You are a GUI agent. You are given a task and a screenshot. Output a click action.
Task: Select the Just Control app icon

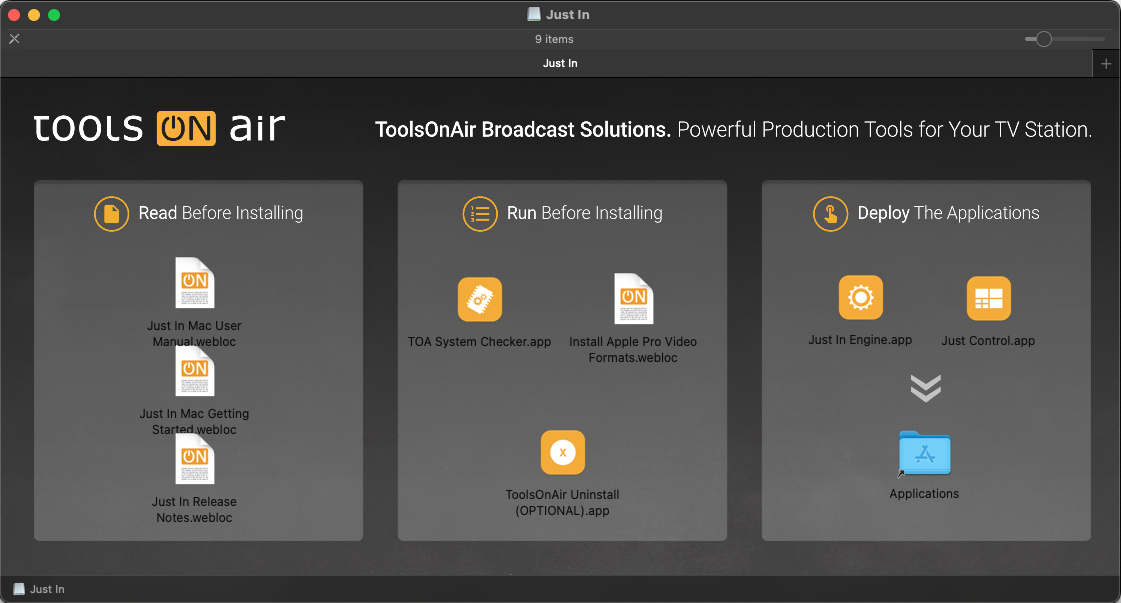989,298
